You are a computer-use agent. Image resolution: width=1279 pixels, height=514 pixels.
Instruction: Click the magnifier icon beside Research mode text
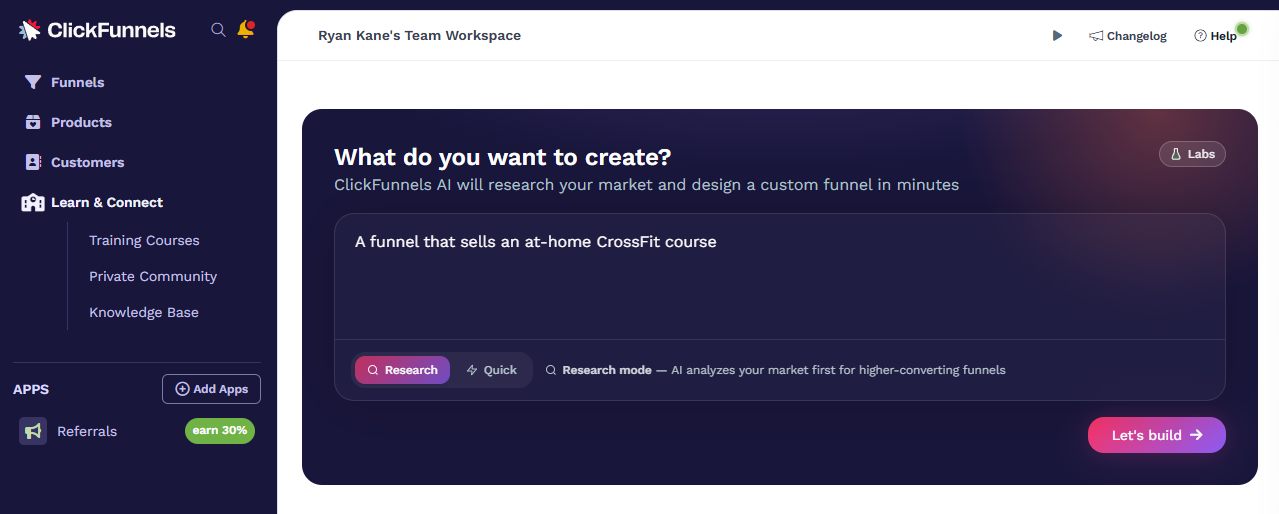click(x=551, y=370)
